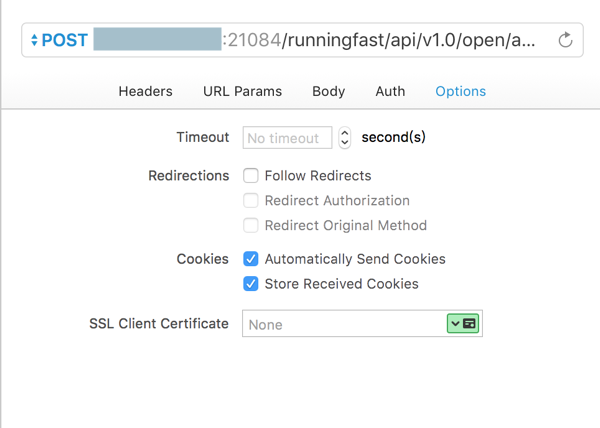Click the blurred host portion of URL
This screenshot has width=600, height=428.
click(157, 41)
